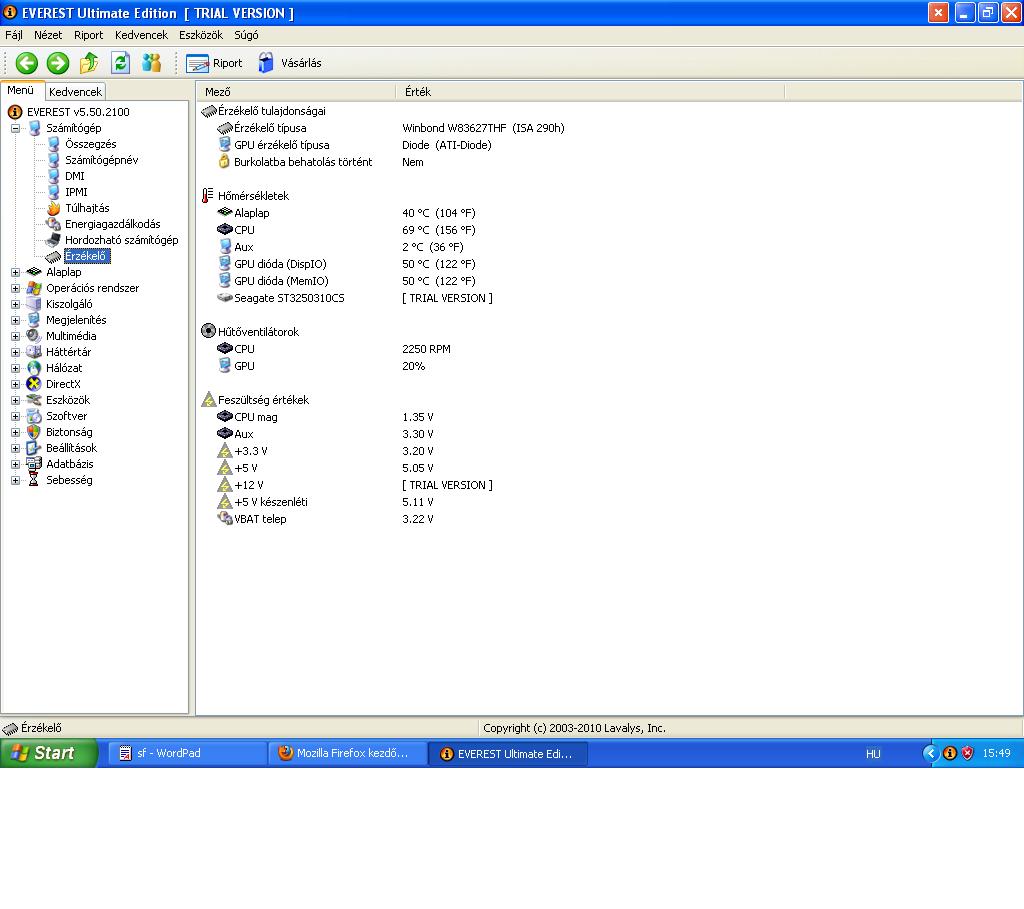Click the HU language indicator in taskbar
The width and height of the screenshot is (1024, 909).
[873, 754]
